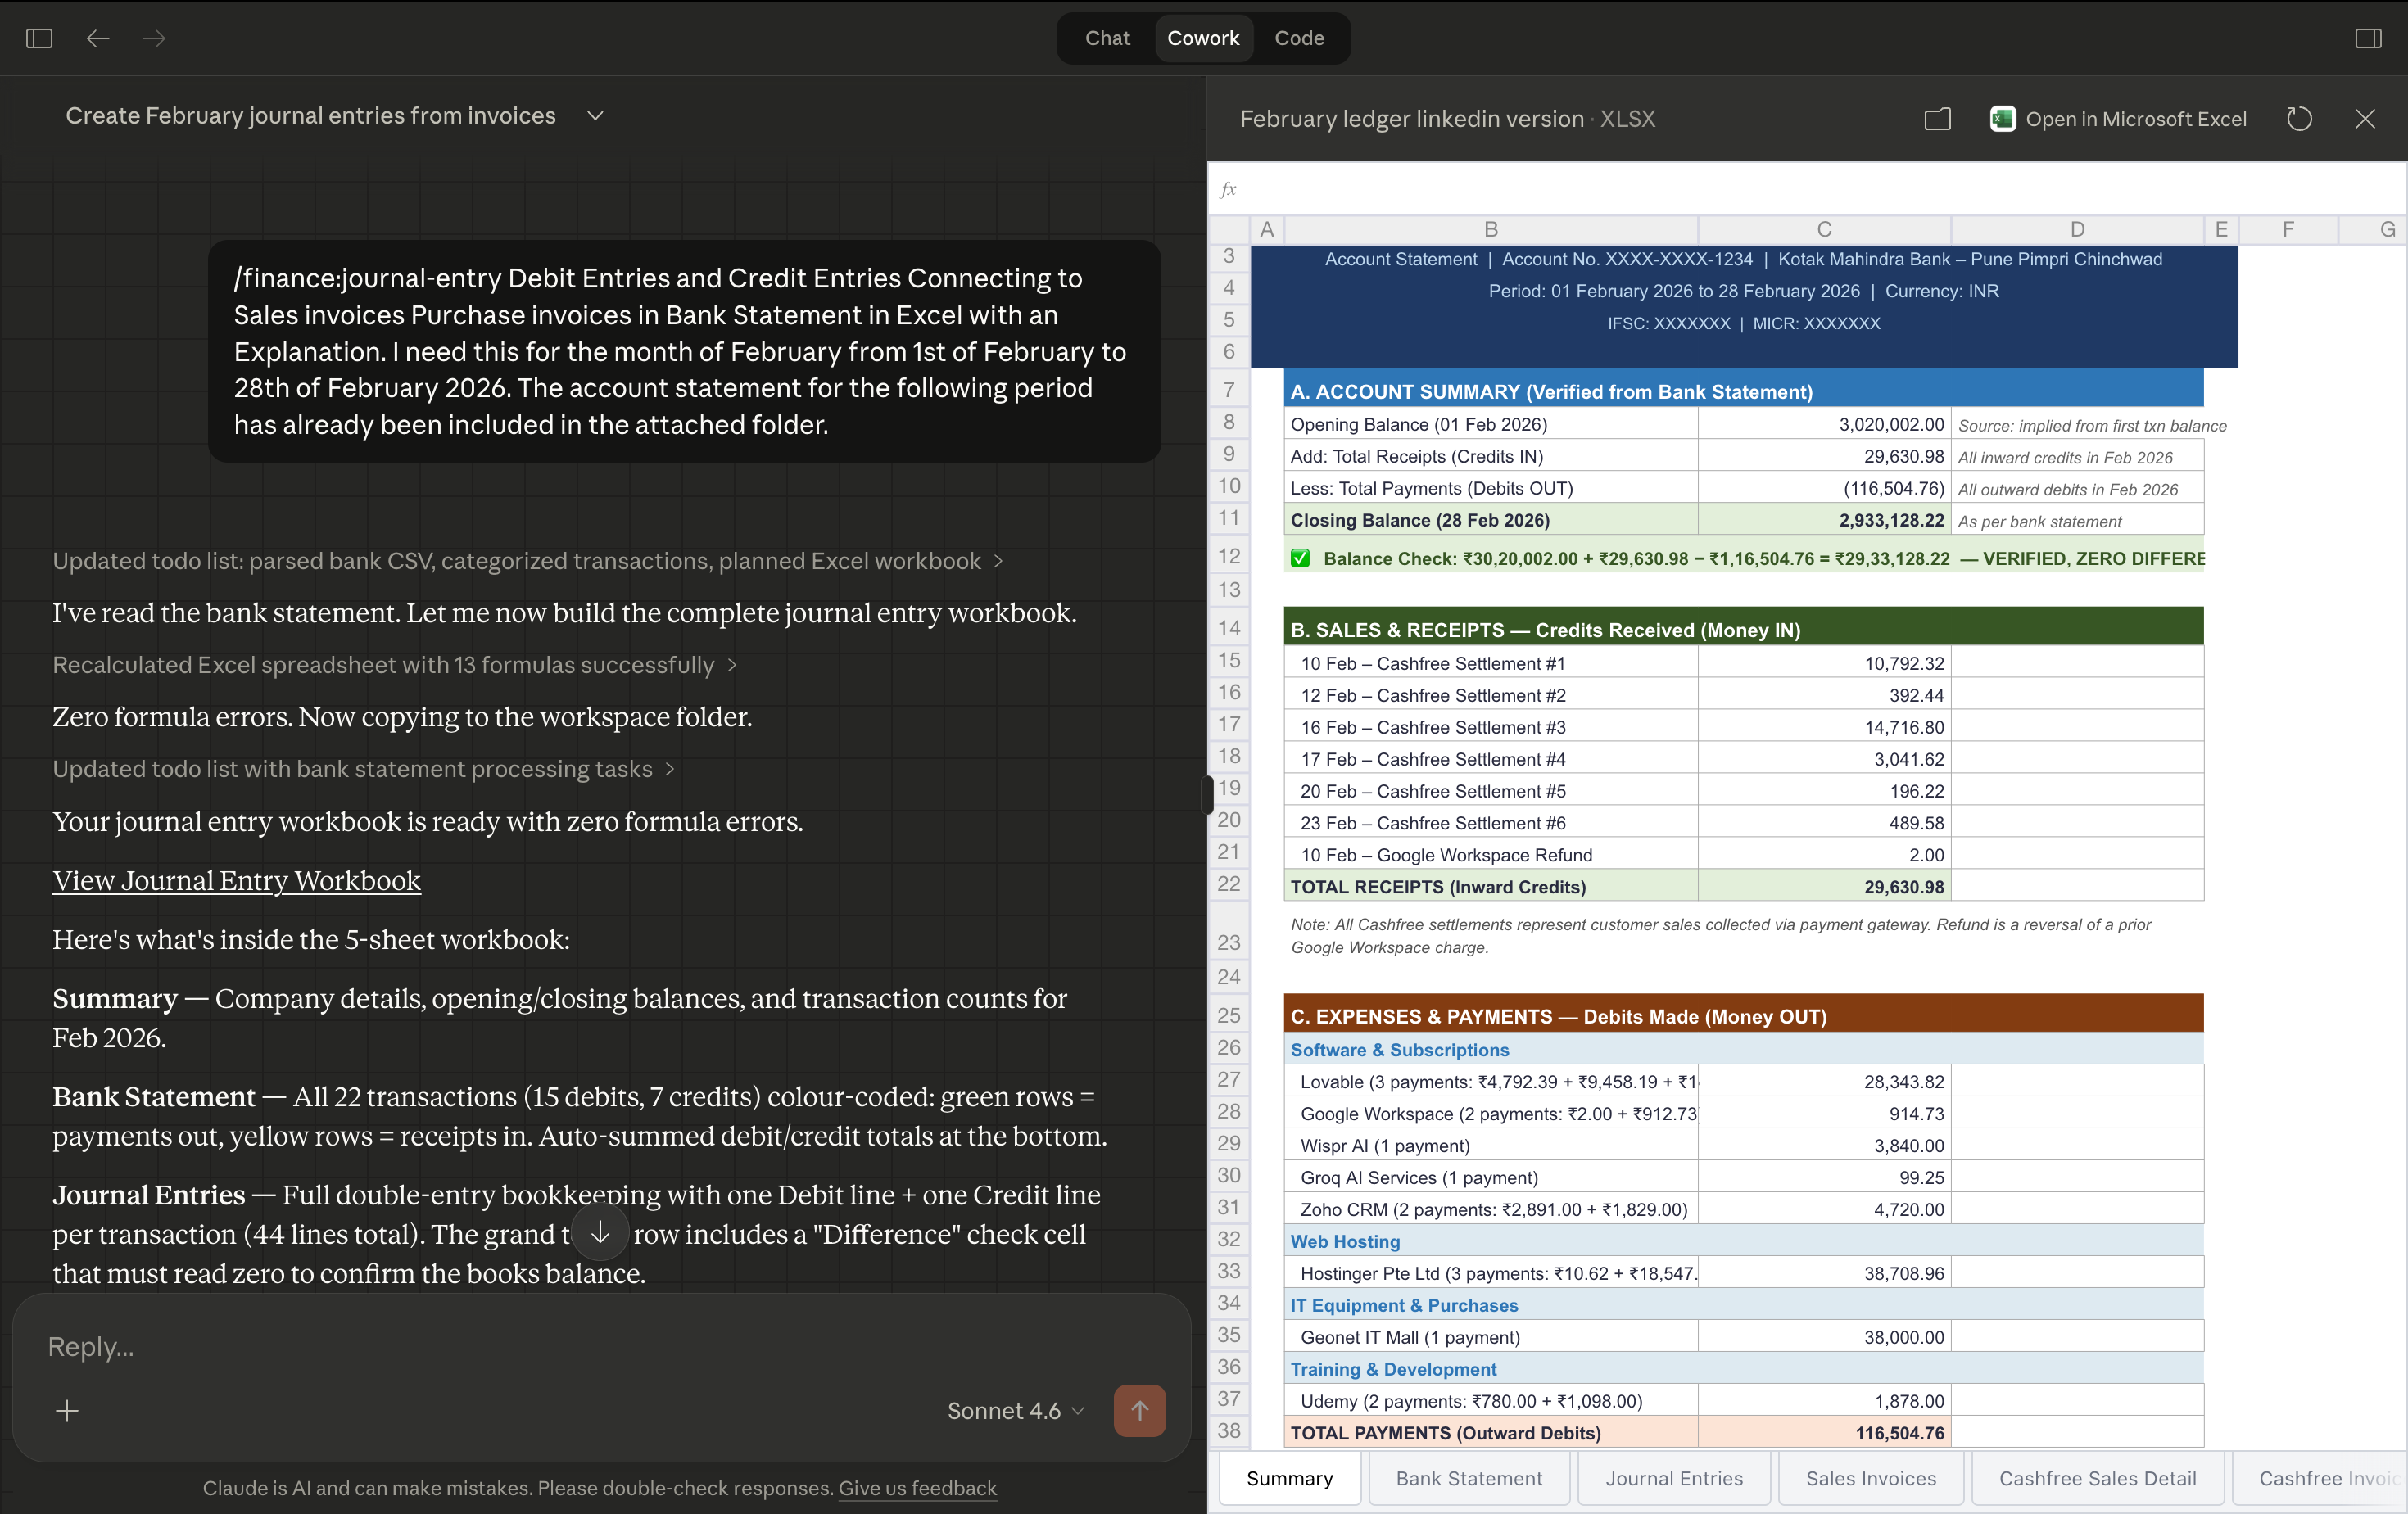Click the scroll-to-bottom arrow in chat
Image resolution: width=2408 pixels, height=1514 pixels.
tap(600, 1233)
